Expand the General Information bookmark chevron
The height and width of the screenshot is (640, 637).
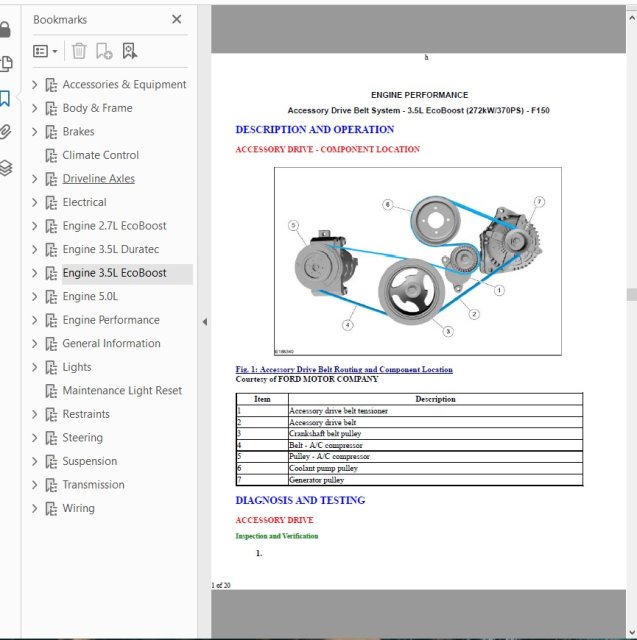pyautogui.click(x=34, y=344)
